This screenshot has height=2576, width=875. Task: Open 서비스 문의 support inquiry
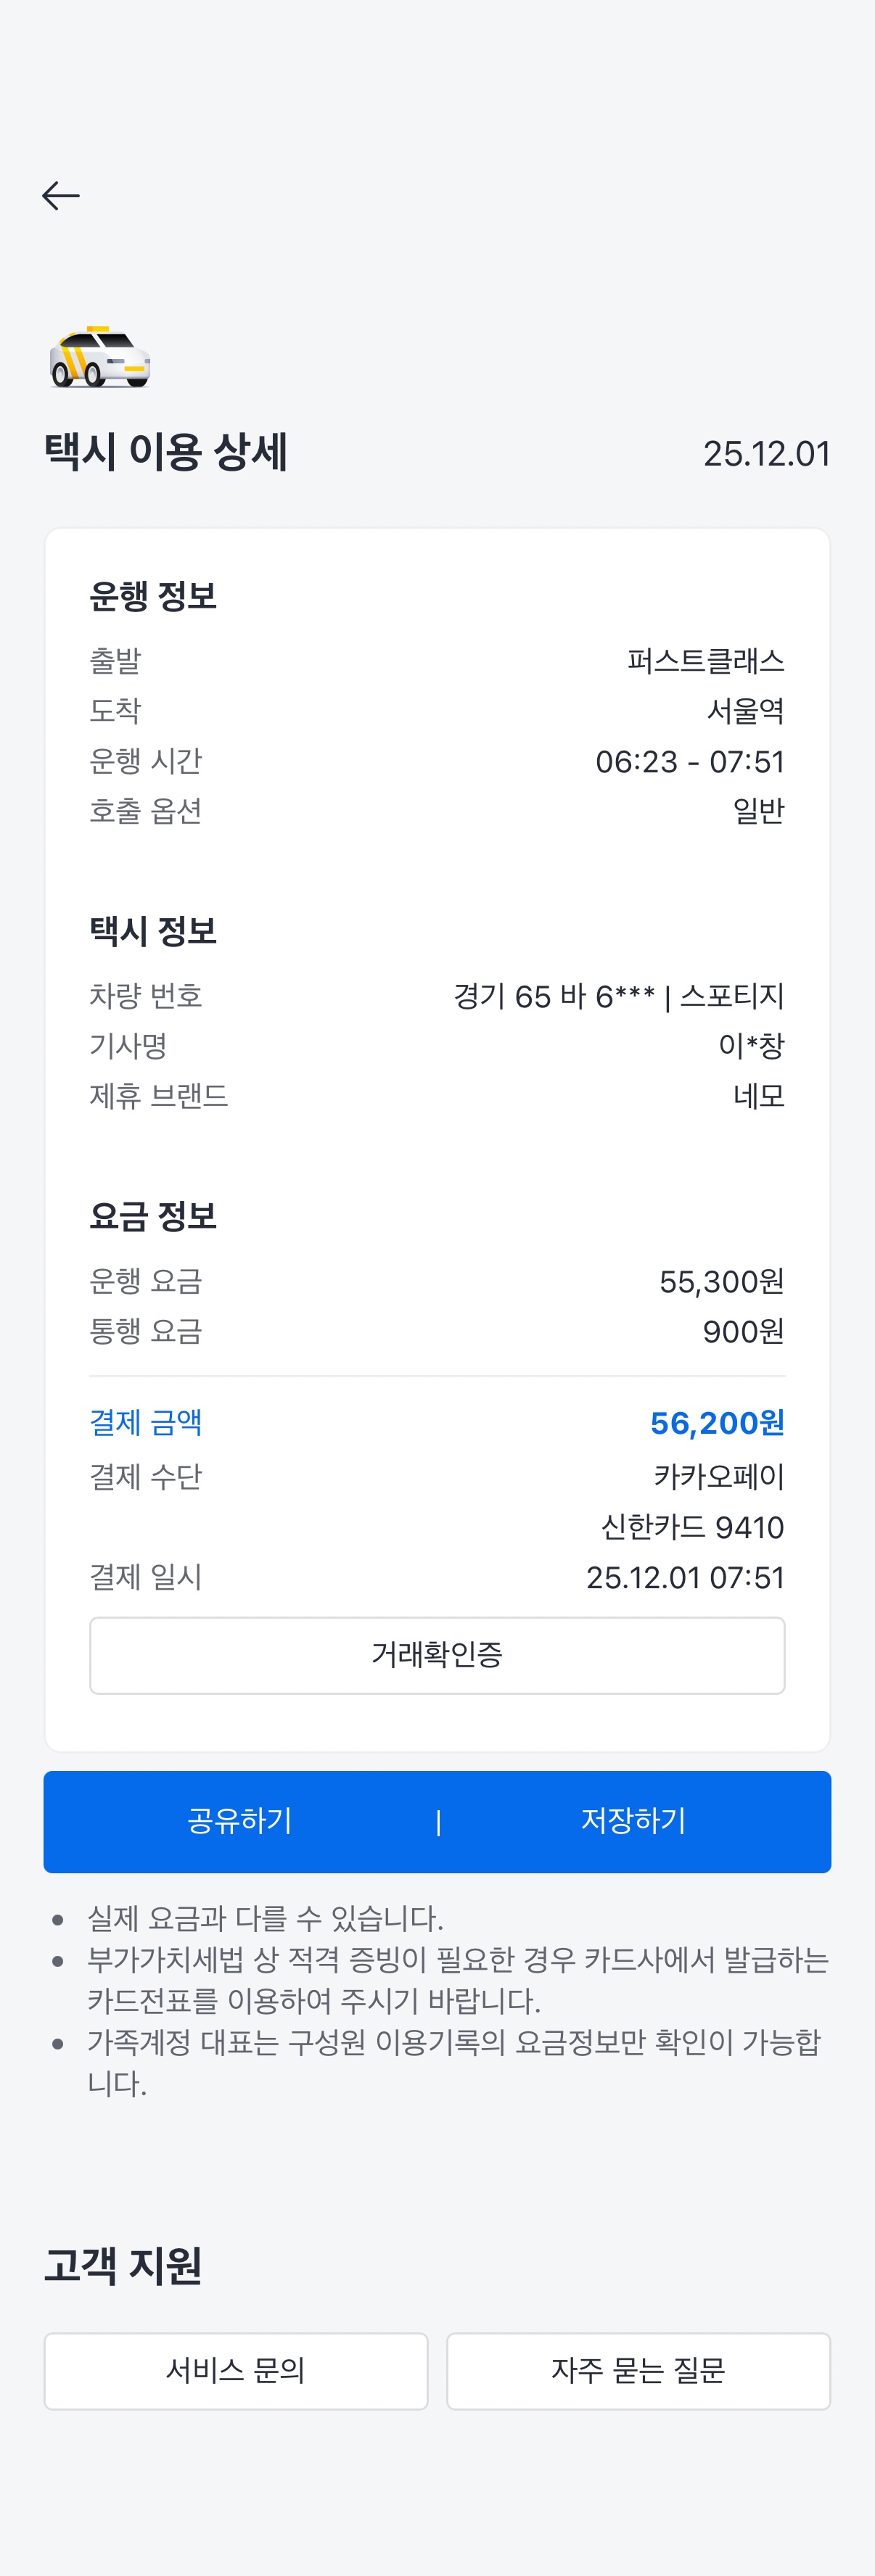[236, 2370]
